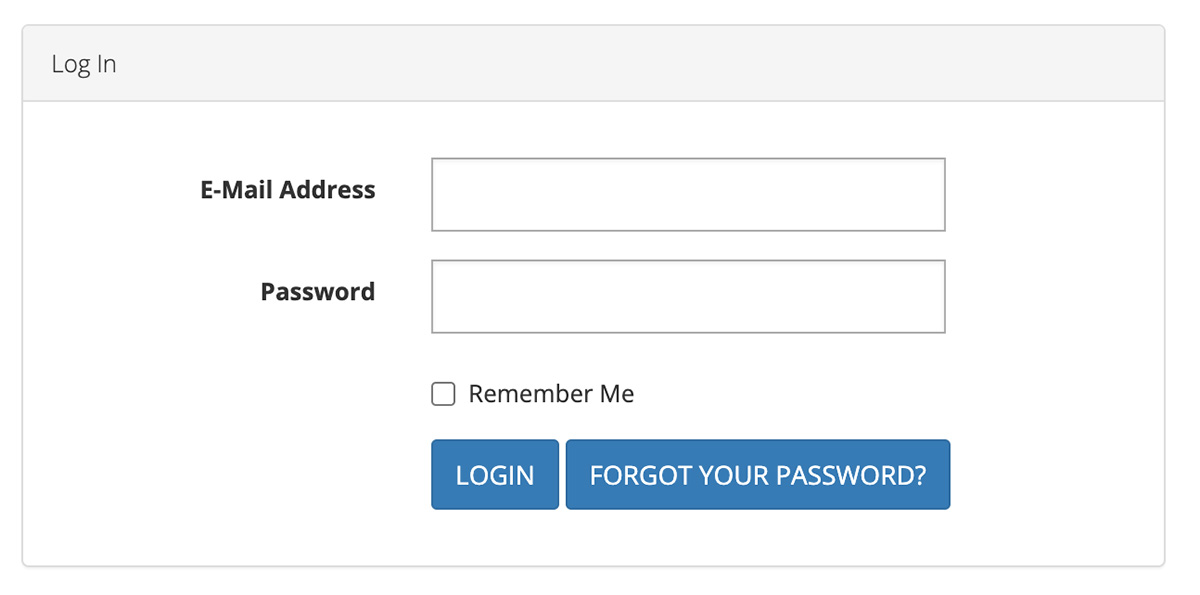The image size is (1200, 595).
Task: Submit the form with the LOGIN button
Action: coord(495,475)
